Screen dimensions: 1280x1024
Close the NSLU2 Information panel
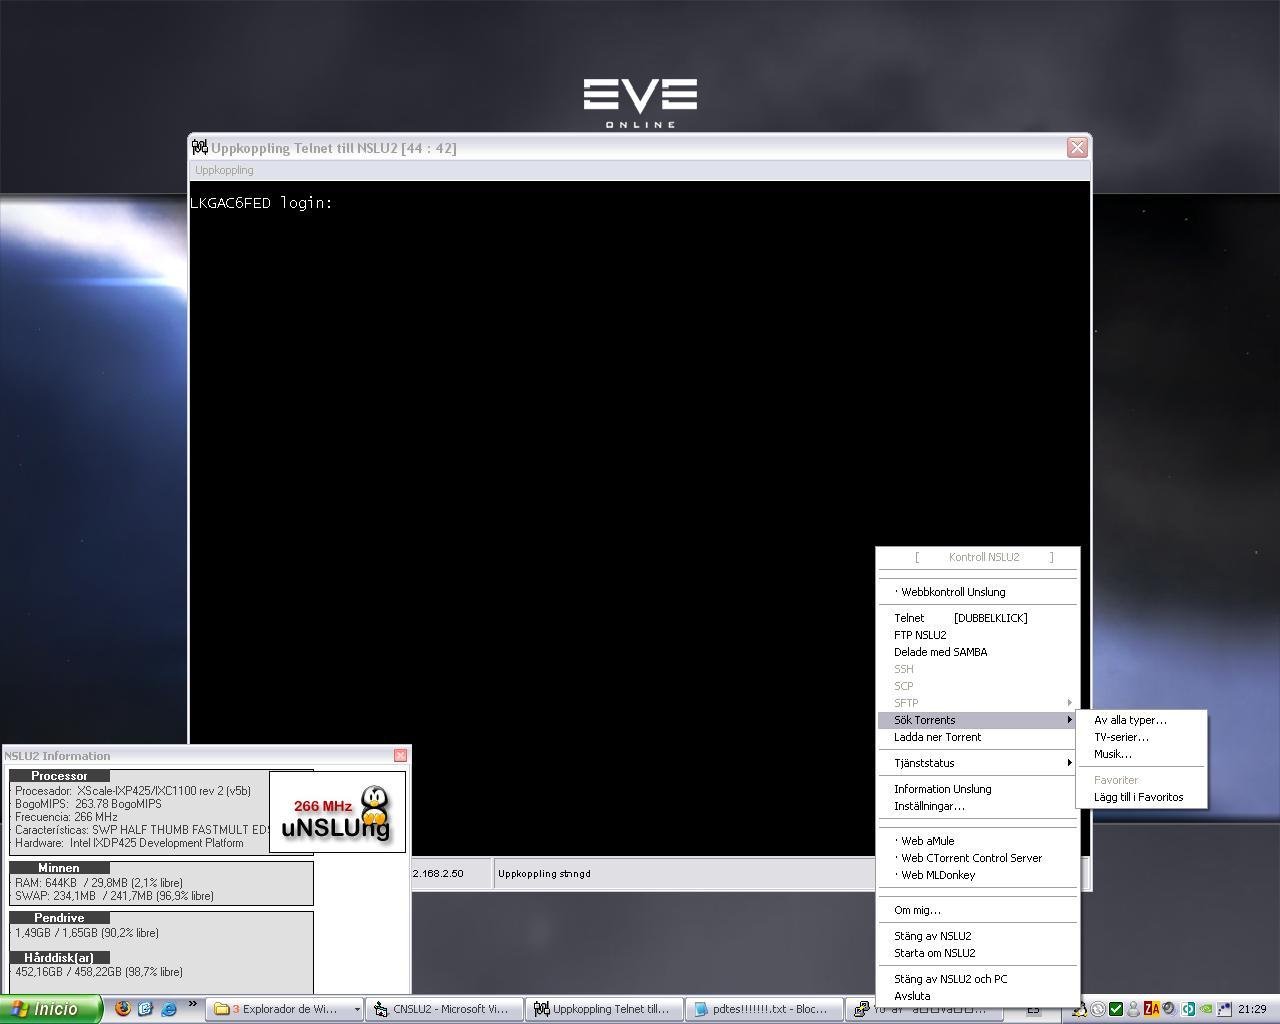[401, 756]
